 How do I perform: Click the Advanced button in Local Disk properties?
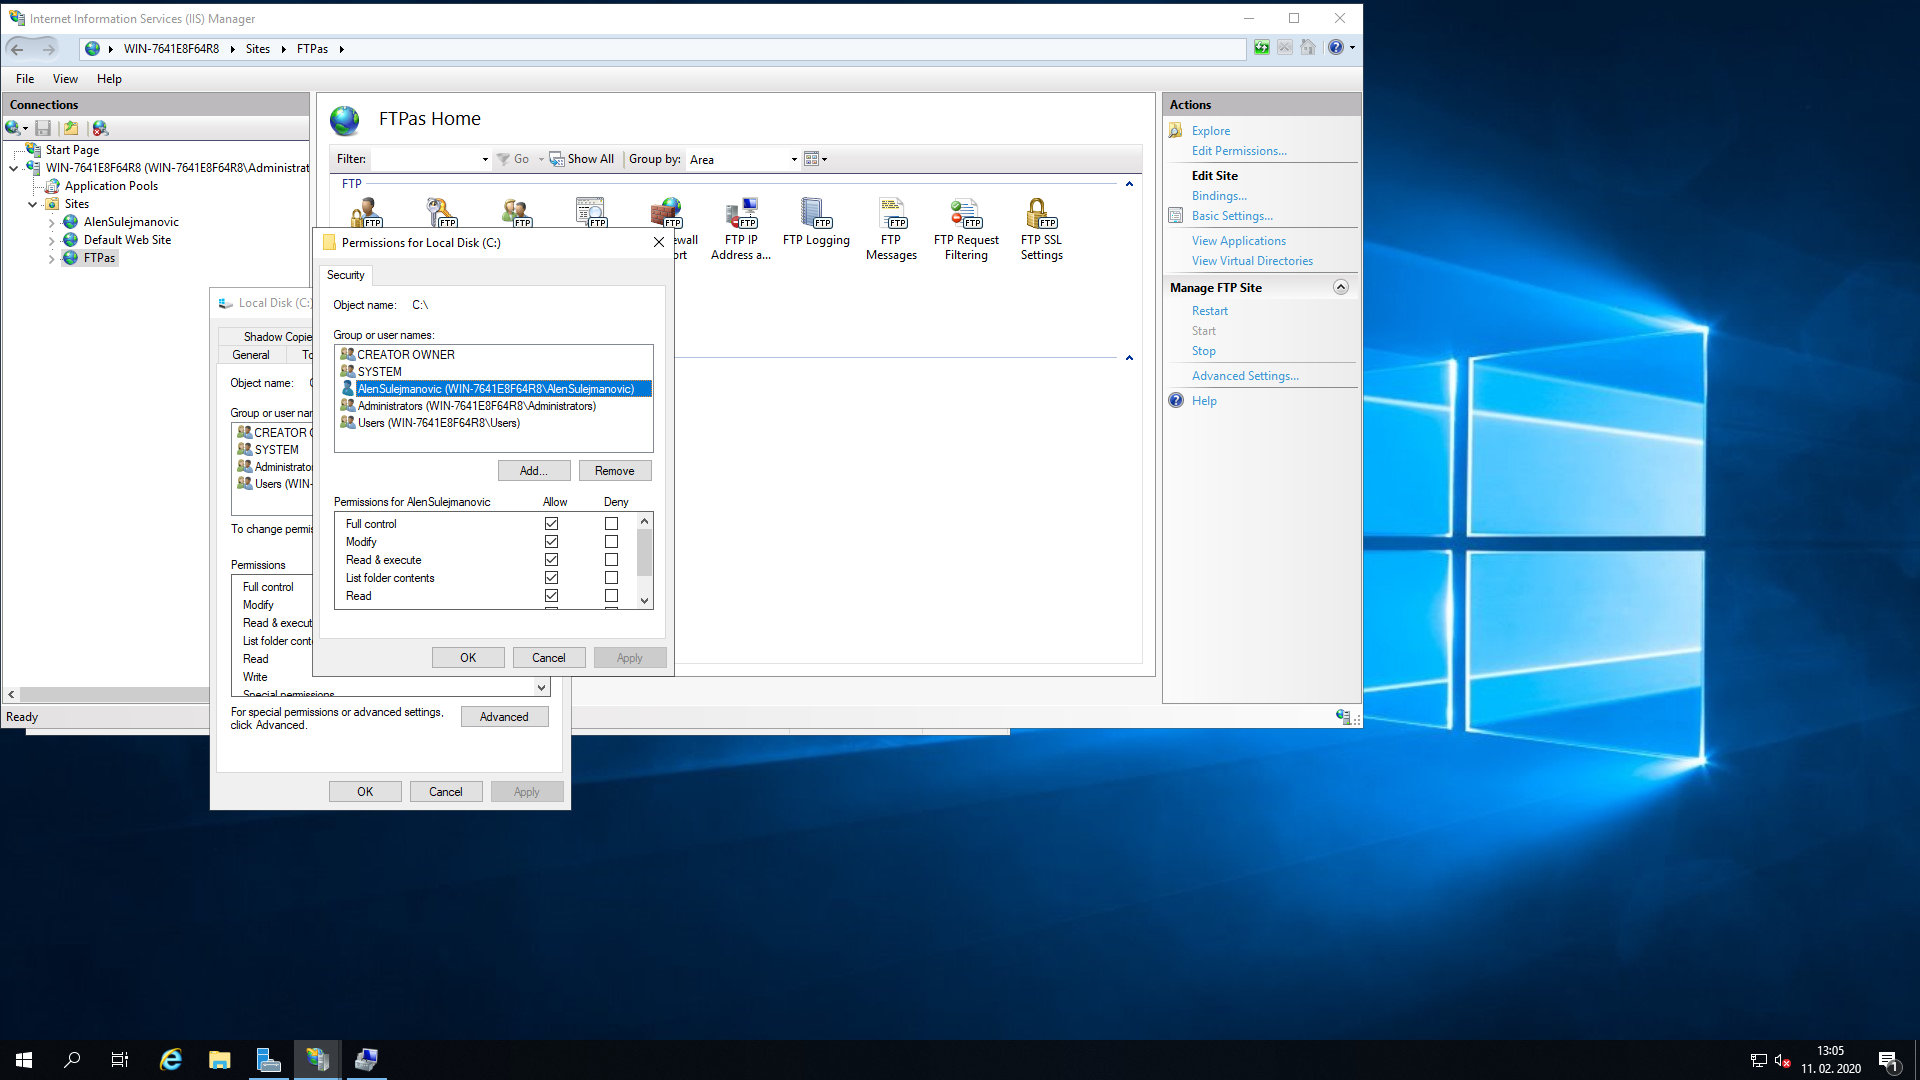[504, 717]
